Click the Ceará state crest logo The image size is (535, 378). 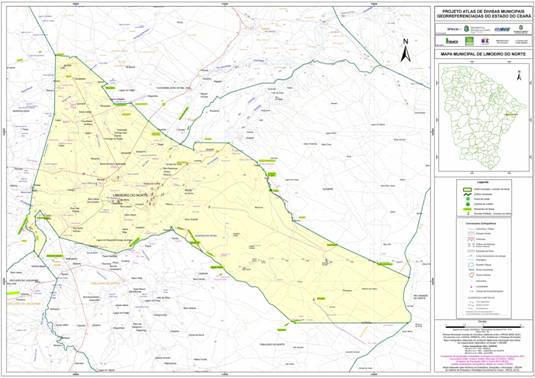pyautogui.click(x=466, y=29)
